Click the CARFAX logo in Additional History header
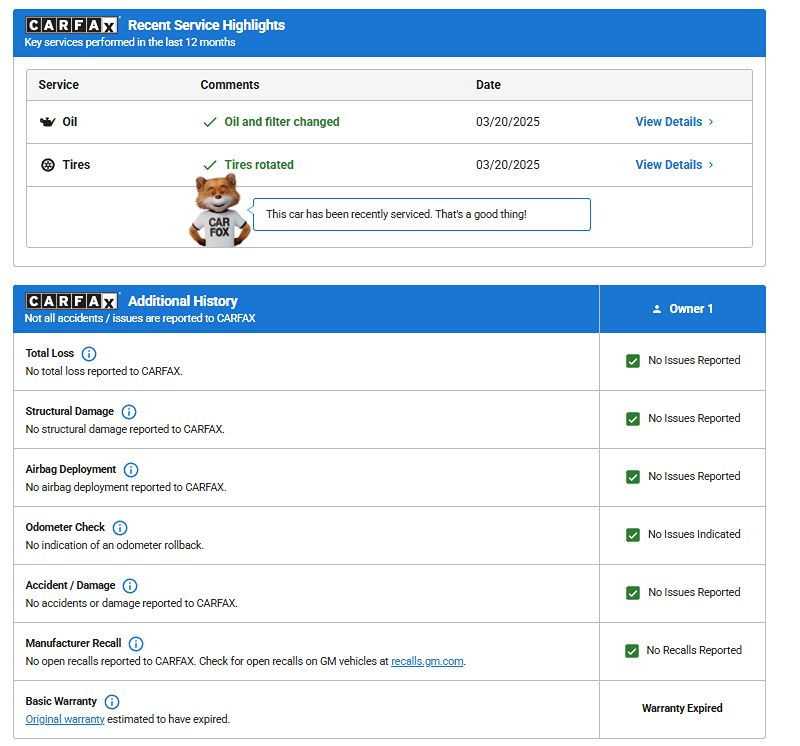 click(x=71, y=301)
